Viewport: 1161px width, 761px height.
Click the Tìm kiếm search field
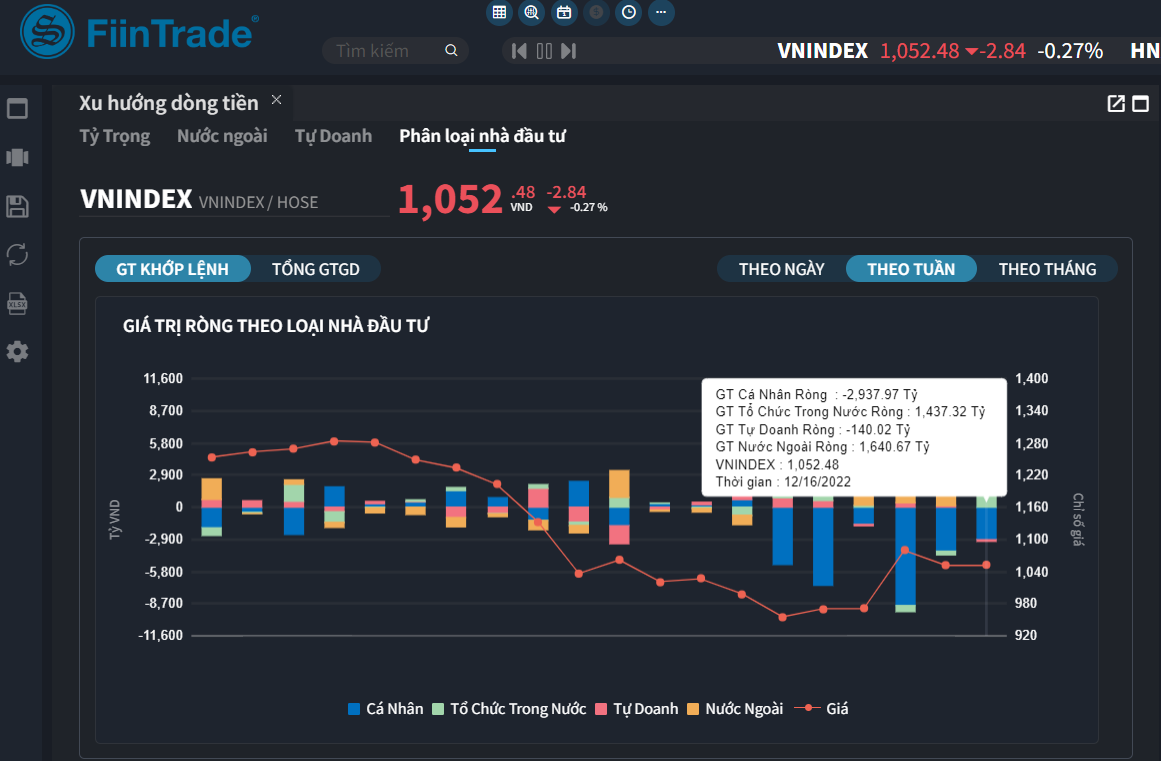385,51
